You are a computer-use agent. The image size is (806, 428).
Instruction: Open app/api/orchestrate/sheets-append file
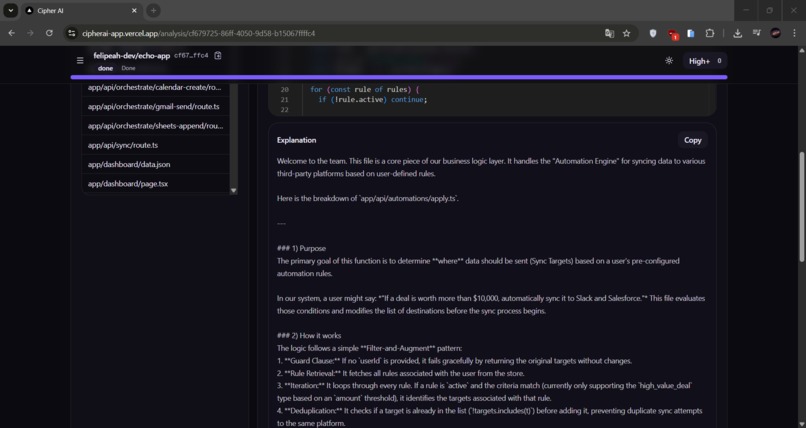tap(155, 126)
